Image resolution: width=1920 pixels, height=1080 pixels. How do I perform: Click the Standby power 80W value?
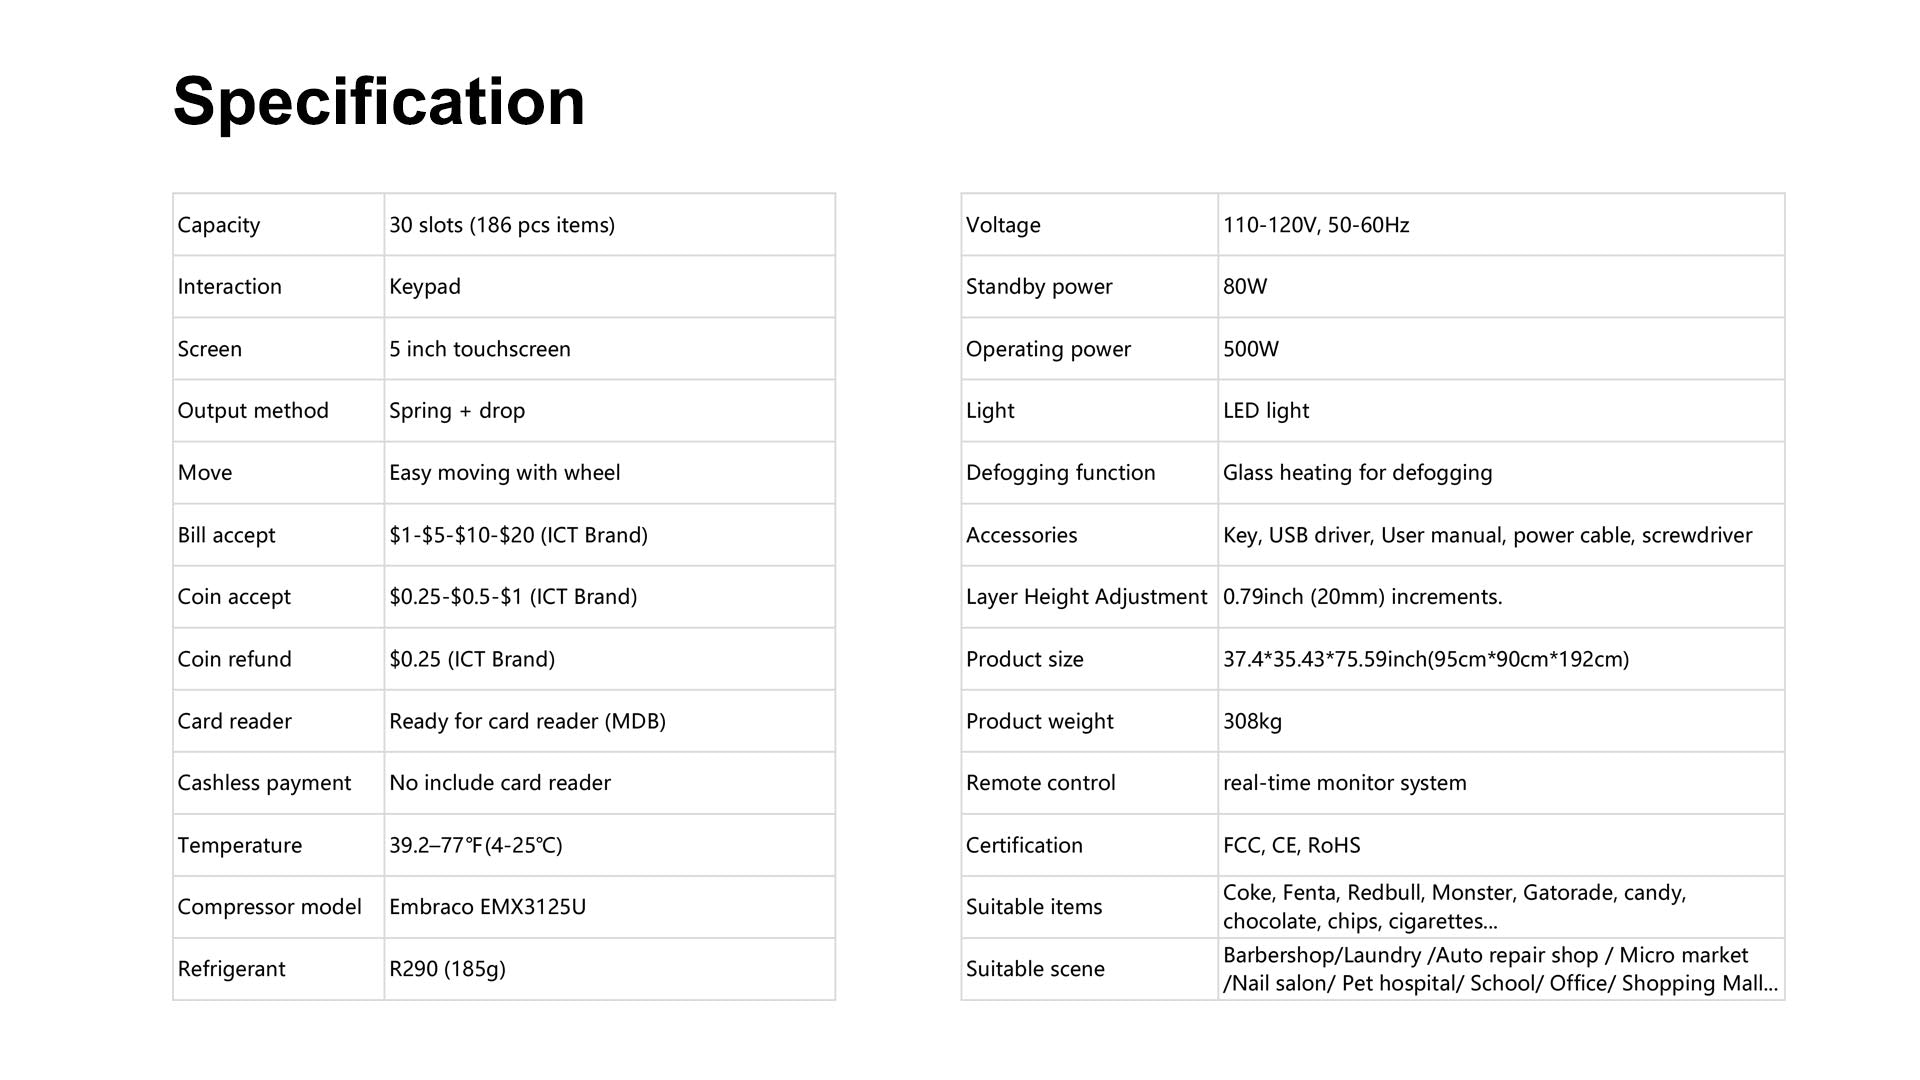pos(1244,287)
